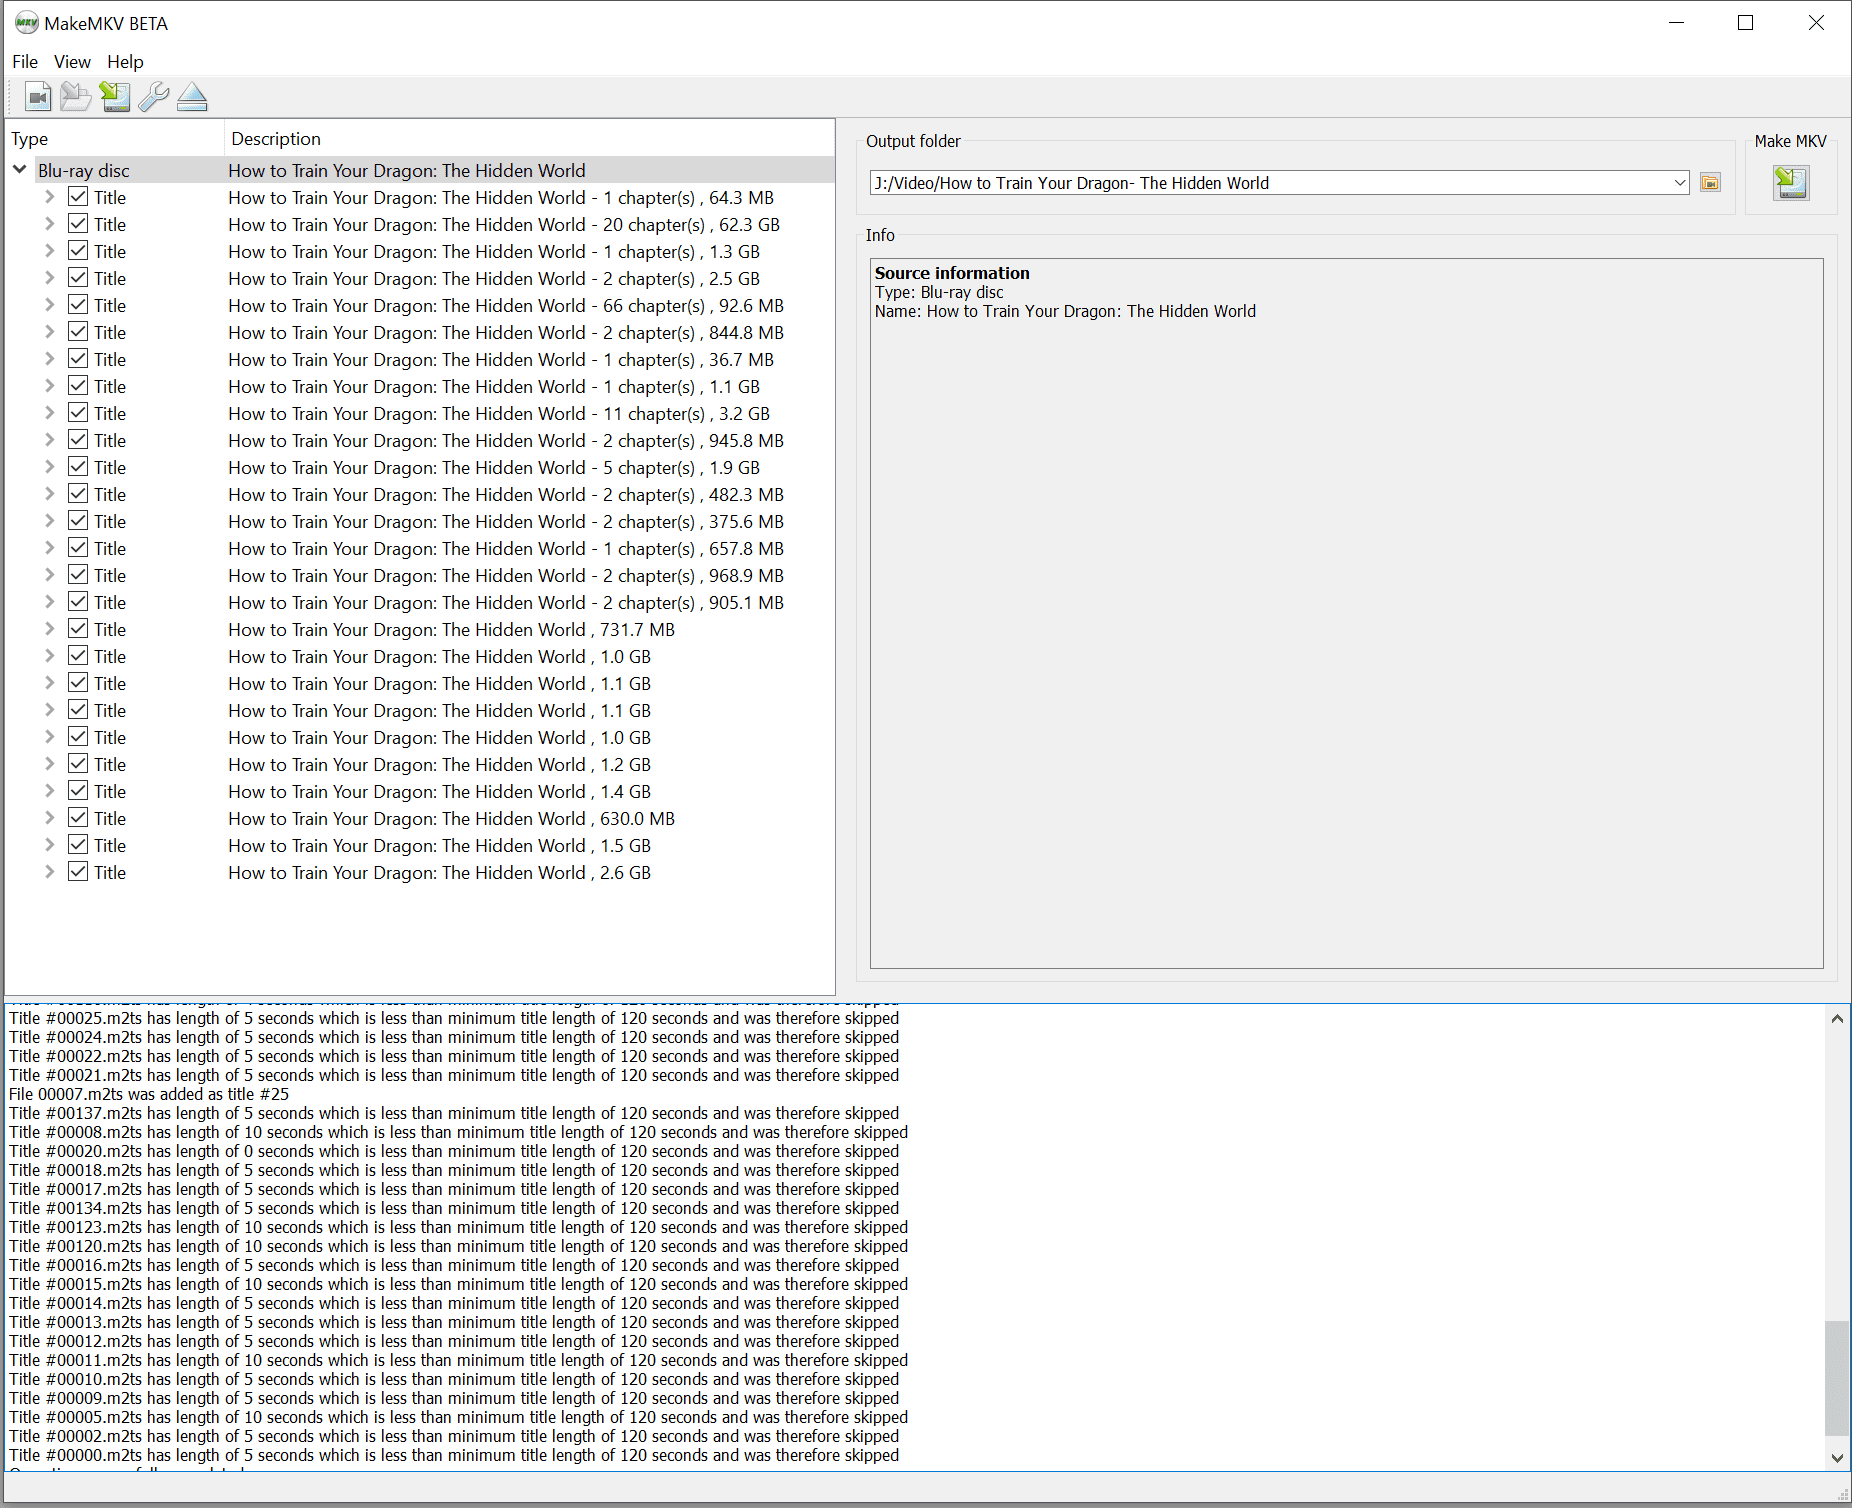Expand the 945.8 MB title row
This screenshot has height=1508, width=1852.
coord(49,440)
